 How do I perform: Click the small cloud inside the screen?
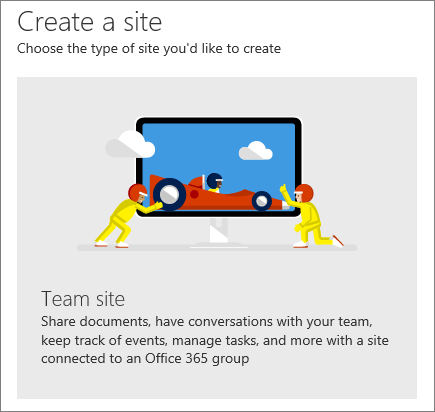256,150
